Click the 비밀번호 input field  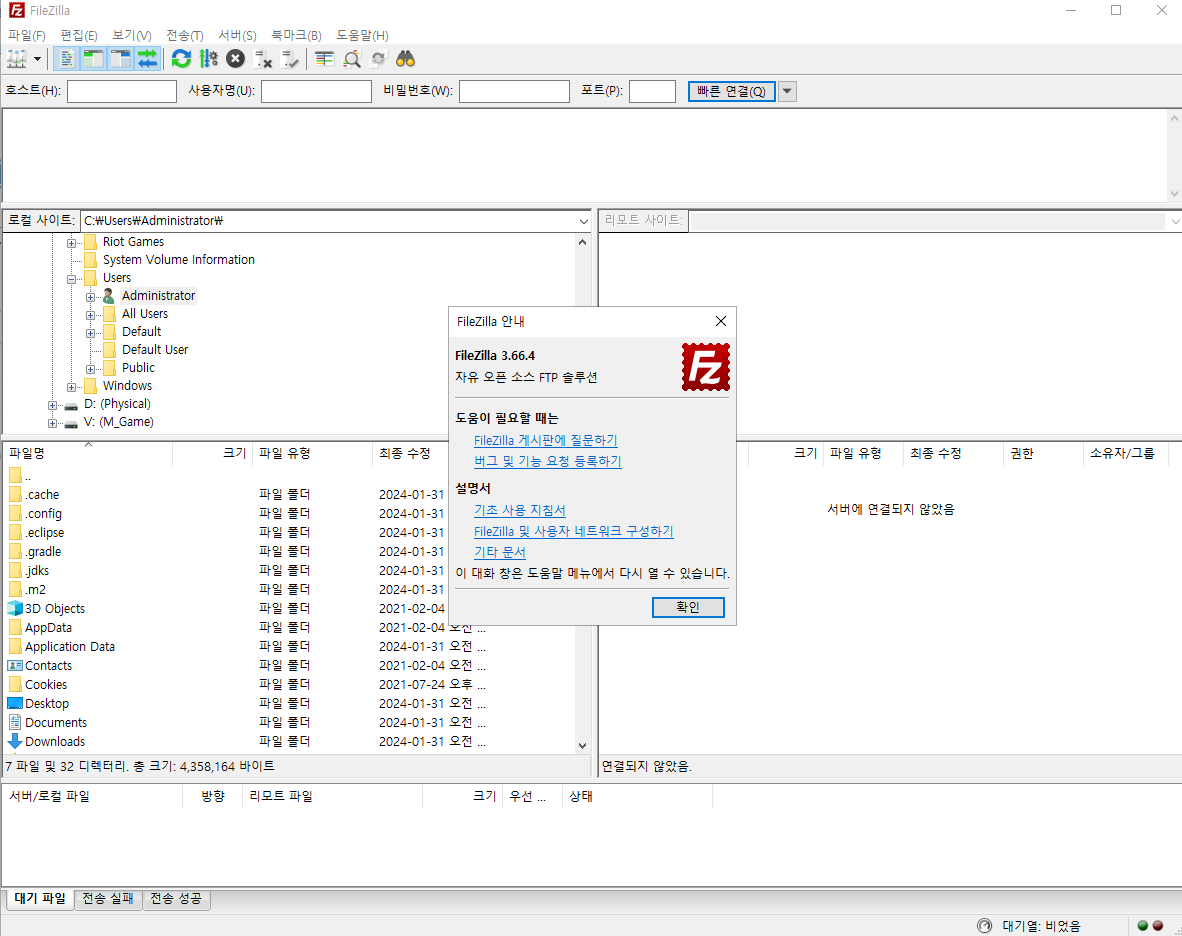pyautogui.click(x=514, y=91)
